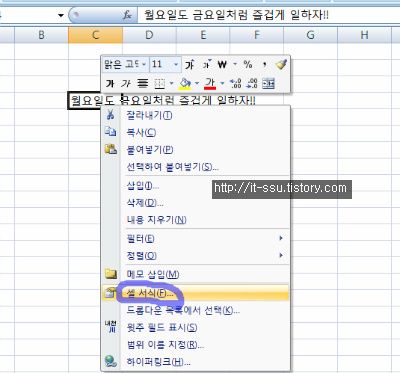Toggle center alignment in mini toolbar
The height and width of the screenshot is (373, 400).
(x=143, y=83)
